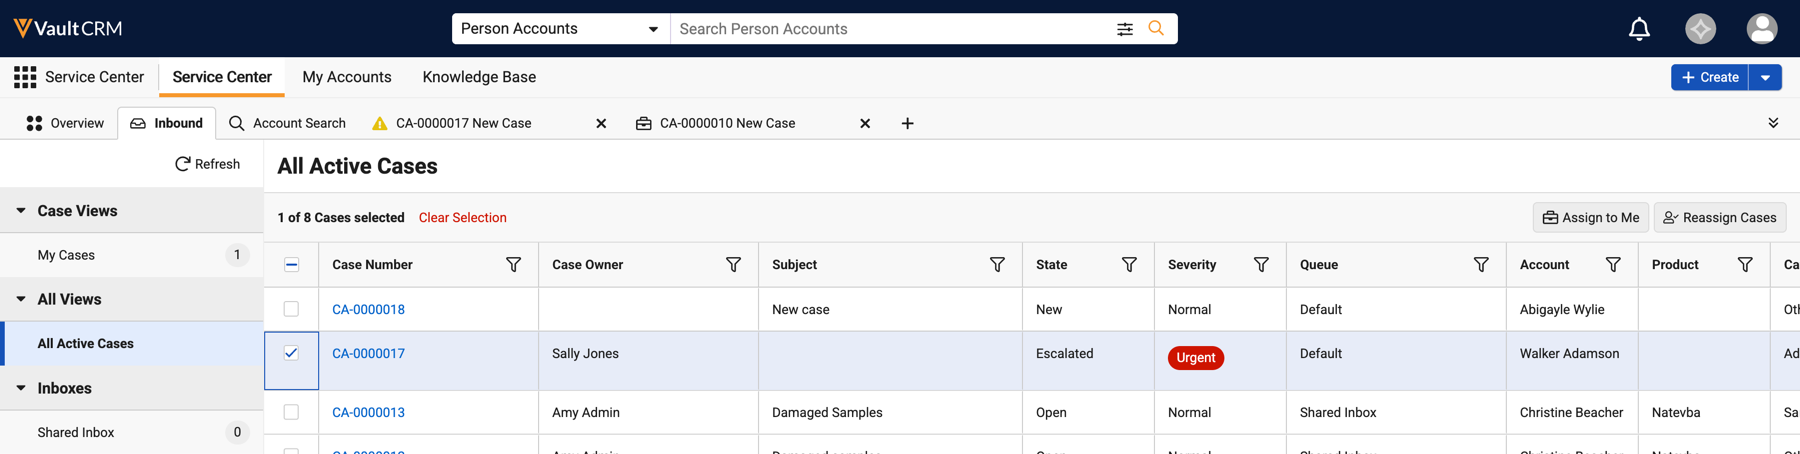Open the Create button dropdown arrow
This screenshot has width=1800, height=454.
pyautogui.click(x=1766, y=77)
